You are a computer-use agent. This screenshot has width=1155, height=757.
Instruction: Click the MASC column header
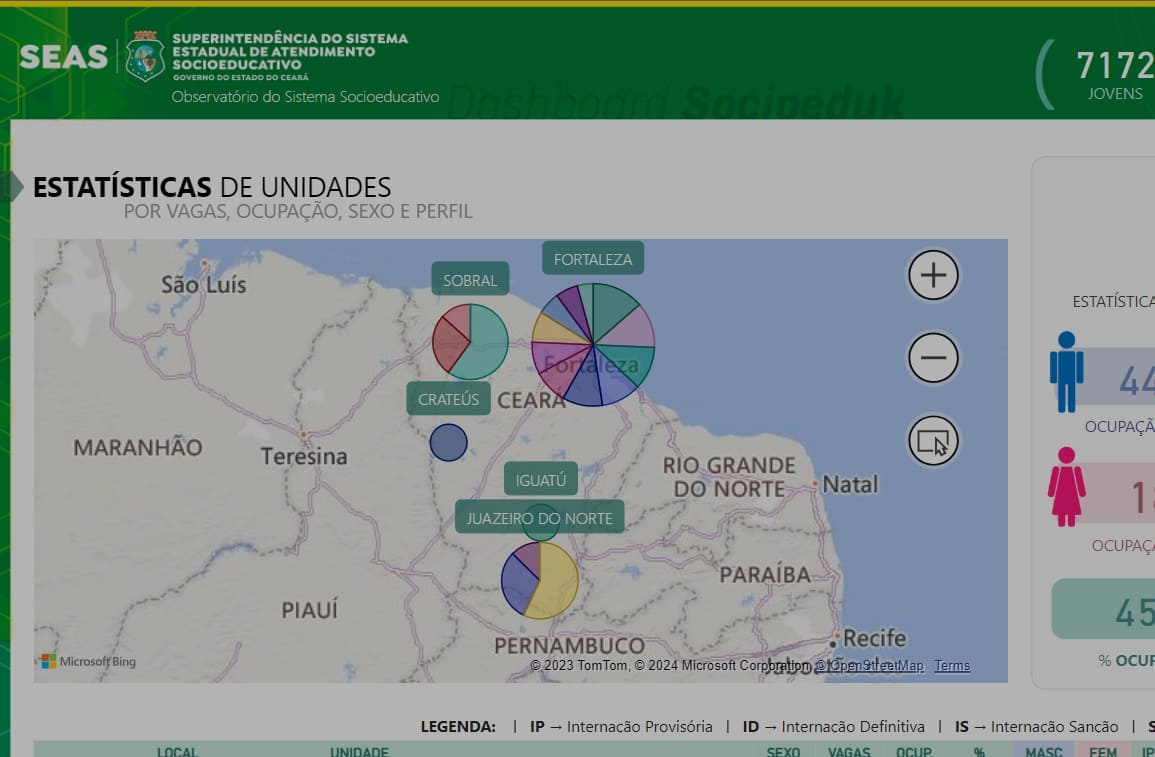click(1044, 751)
